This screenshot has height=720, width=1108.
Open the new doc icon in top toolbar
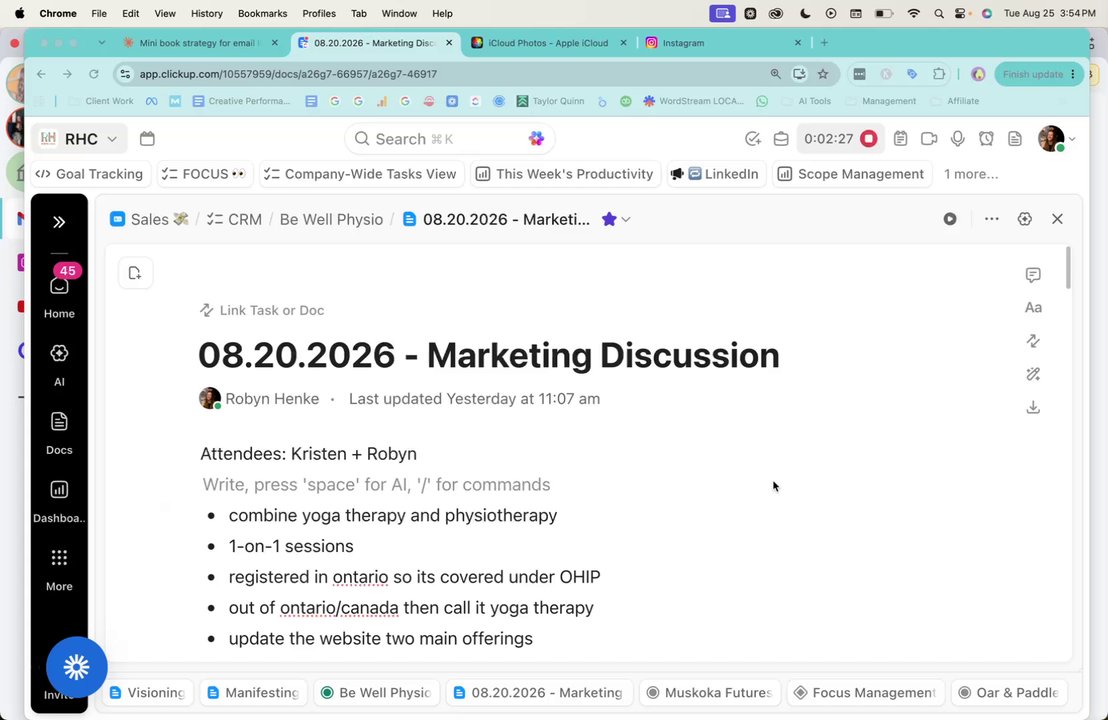click(1015, 138)
